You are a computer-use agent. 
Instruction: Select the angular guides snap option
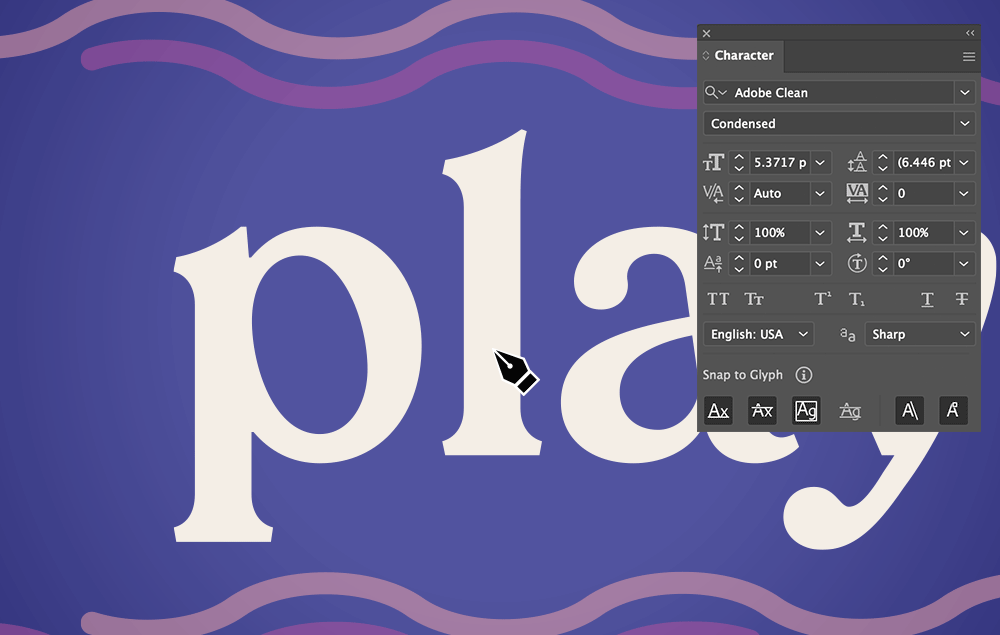point(909,410)
